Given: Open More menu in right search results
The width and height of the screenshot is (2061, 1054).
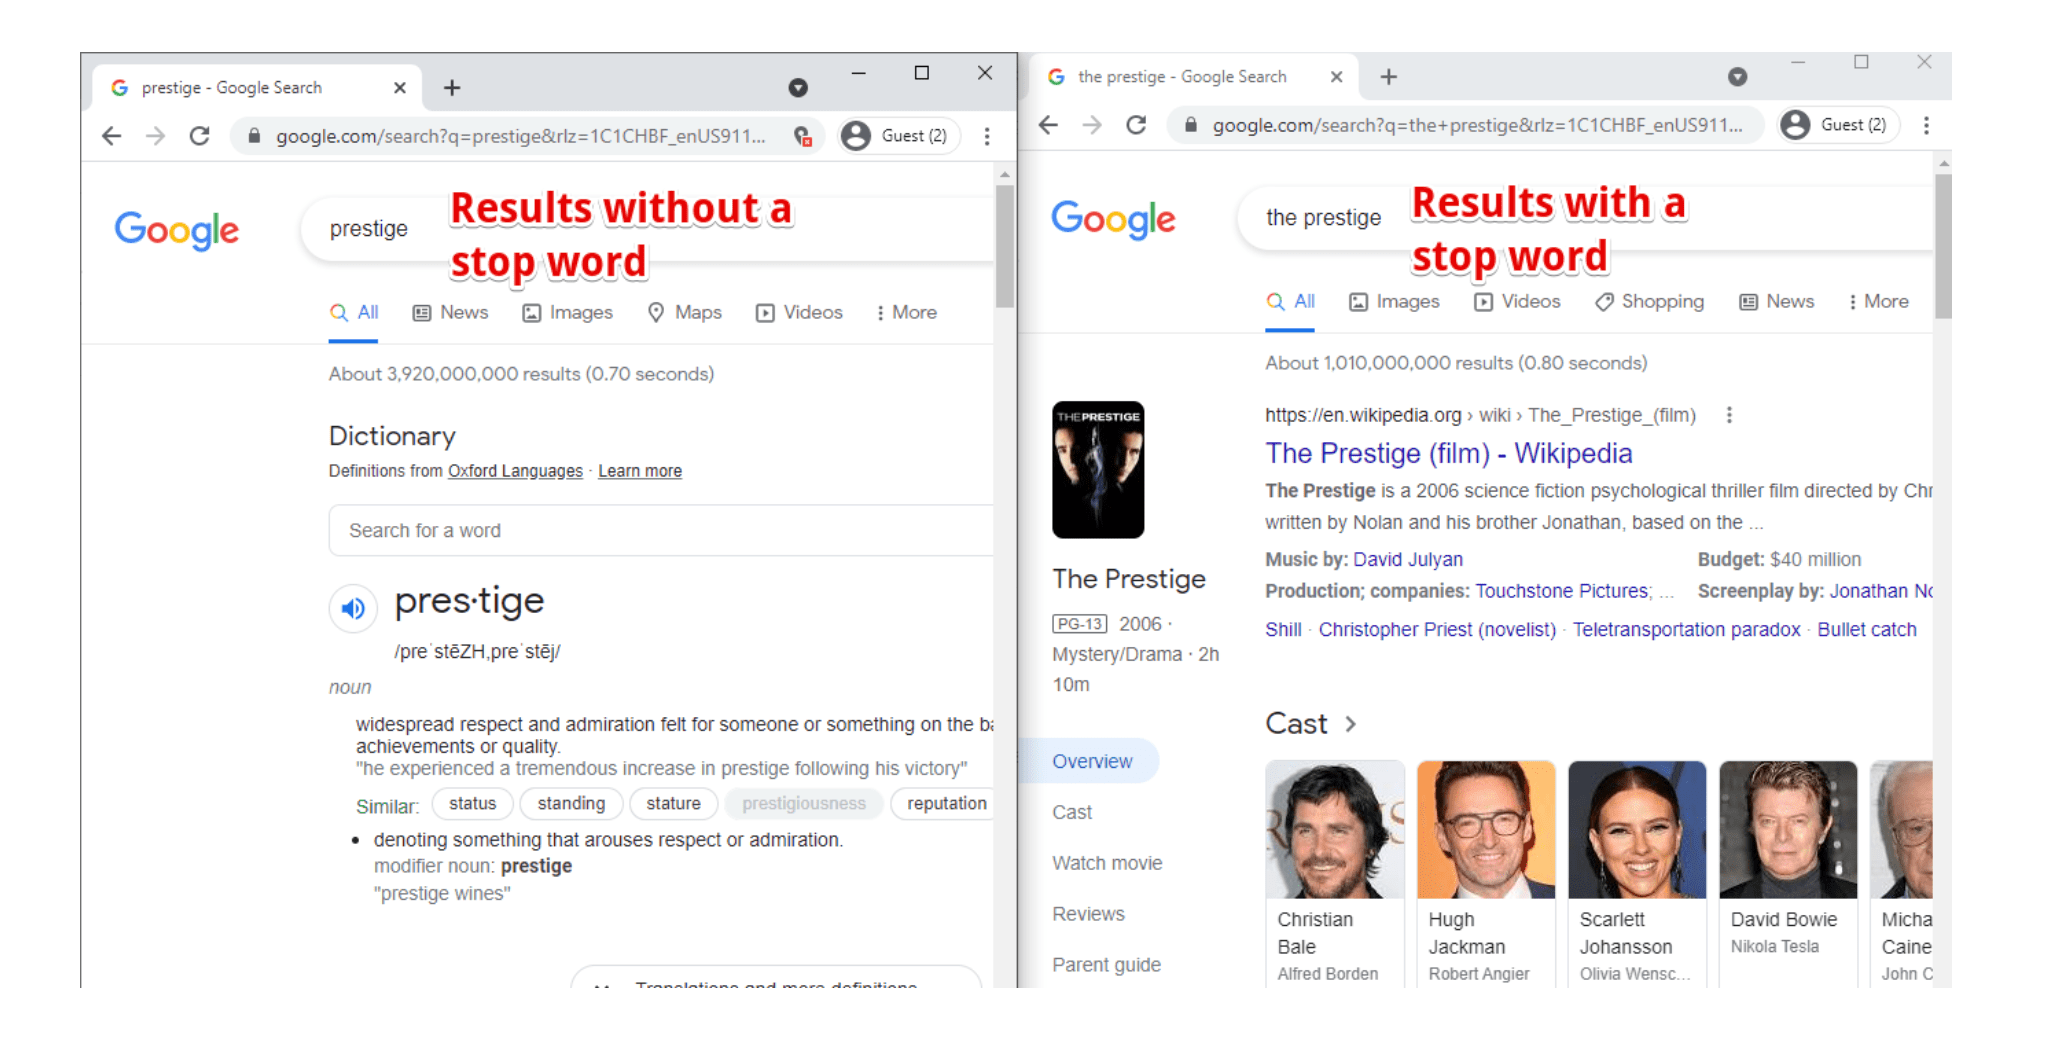Looking at the screenshot, I should [x=1879, y=302].
